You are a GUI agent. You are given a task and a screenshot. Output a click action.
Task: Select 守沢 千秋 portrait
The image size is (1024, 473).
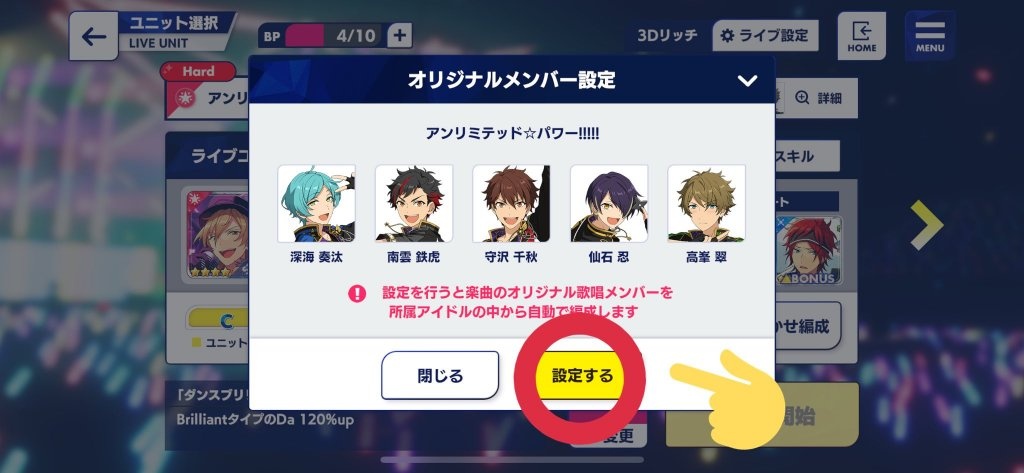pyautogui.click(x=511, y=204)
